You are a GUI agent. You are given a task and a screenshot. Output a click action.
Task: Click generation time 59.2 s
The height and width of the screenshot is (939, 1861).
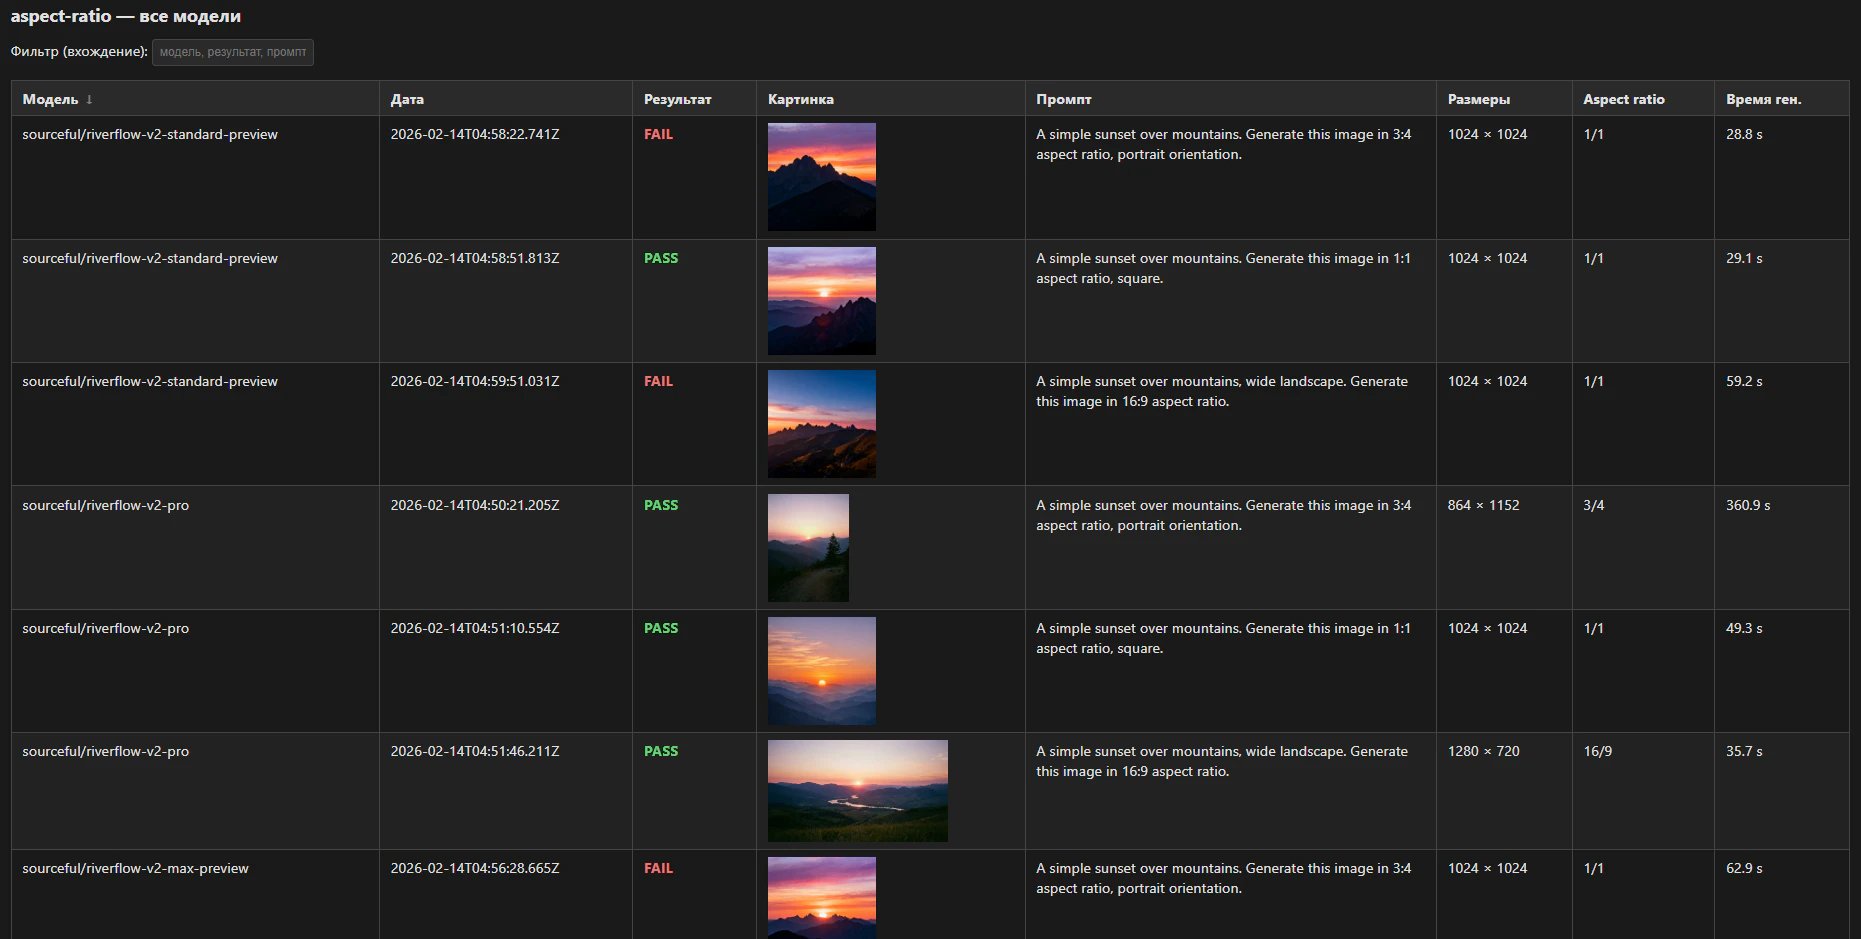[x=1743, y=381]
